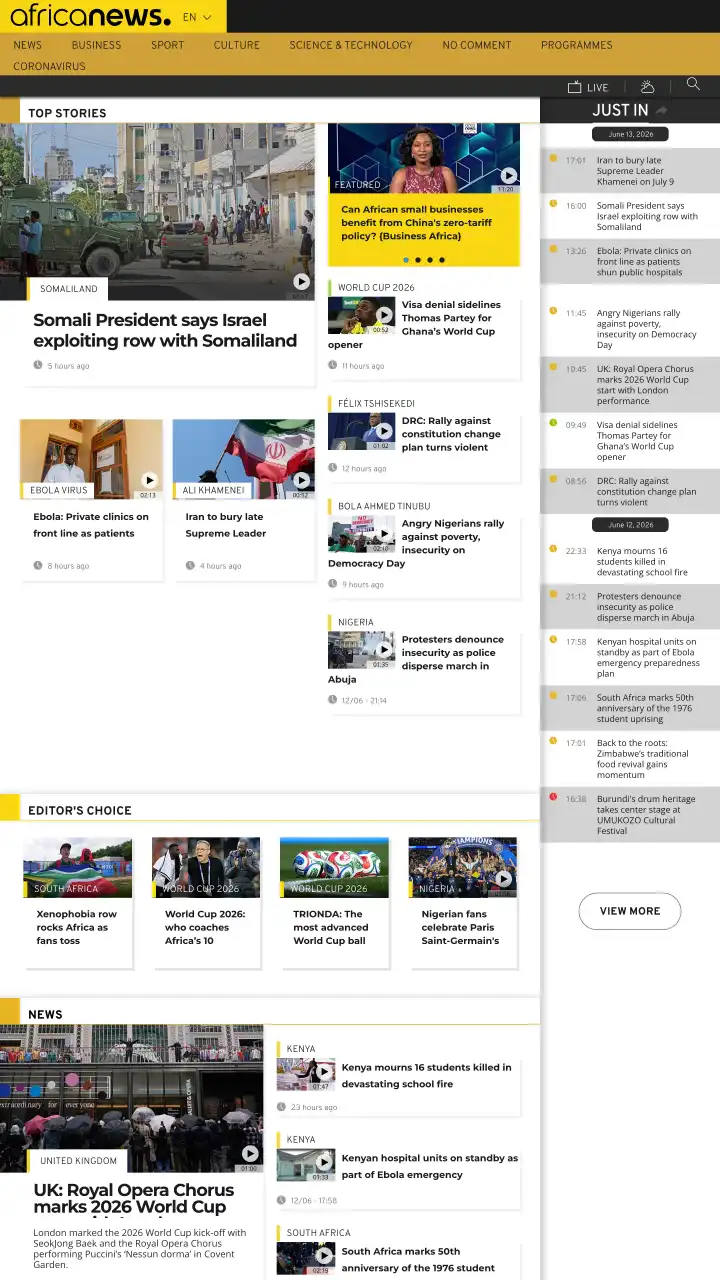Open the NEWS menu item
The width and height of the screenshot is (720, 1280).
27,45
